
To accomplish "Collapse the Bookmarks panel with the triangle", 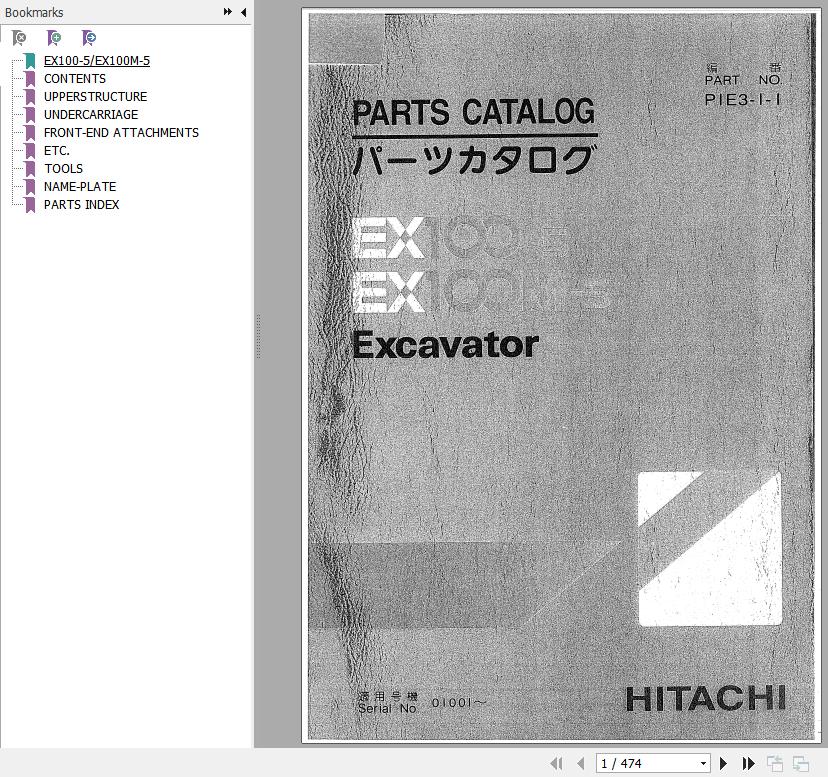I will [x=243, y=12].
